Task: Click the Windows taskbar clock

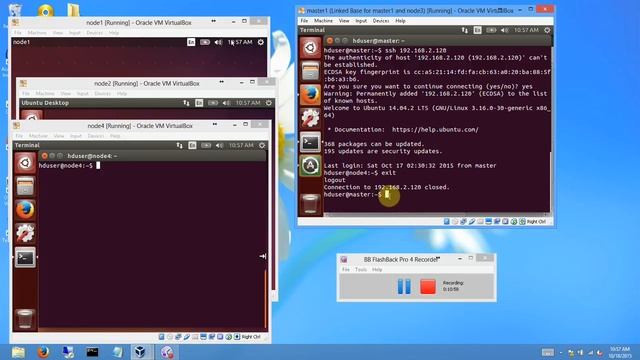Action: pyautogui.click(x=620, y=352)
